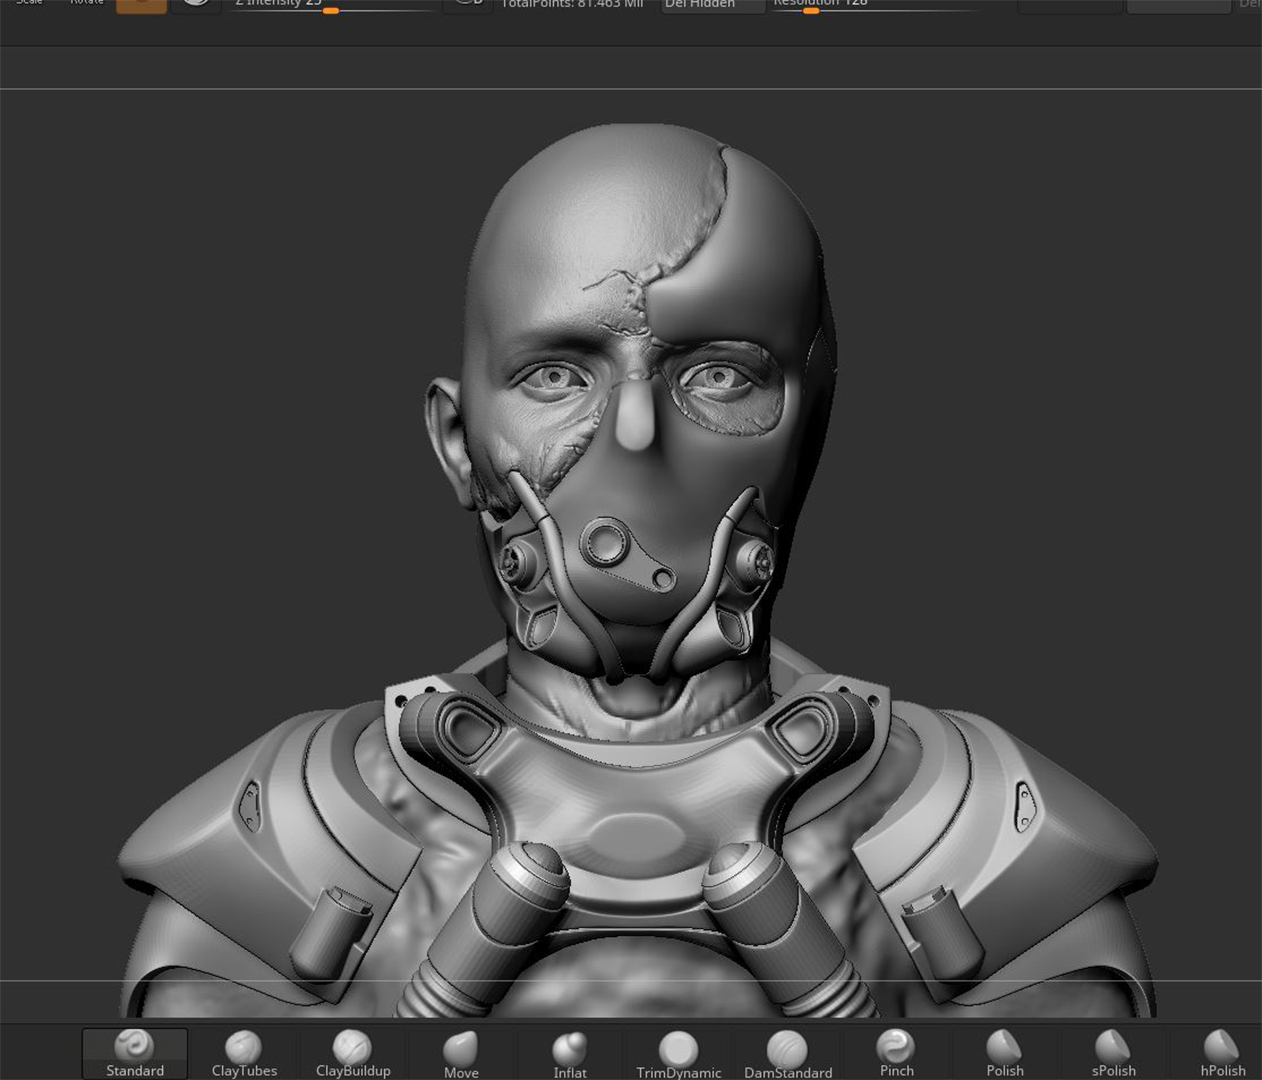The height and width of the screenshot is (1080, 1262).
Task: Toggle the Rotate transform mode
Action: [86, 4]
